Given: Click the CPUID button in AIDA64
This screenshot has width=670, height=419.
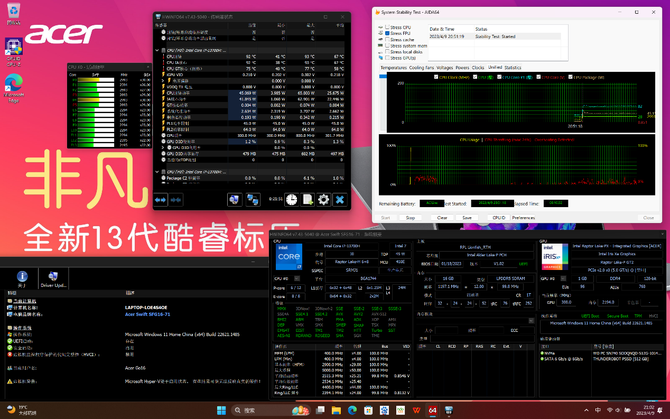Looking at the screenshot, I should click(499, 218).
